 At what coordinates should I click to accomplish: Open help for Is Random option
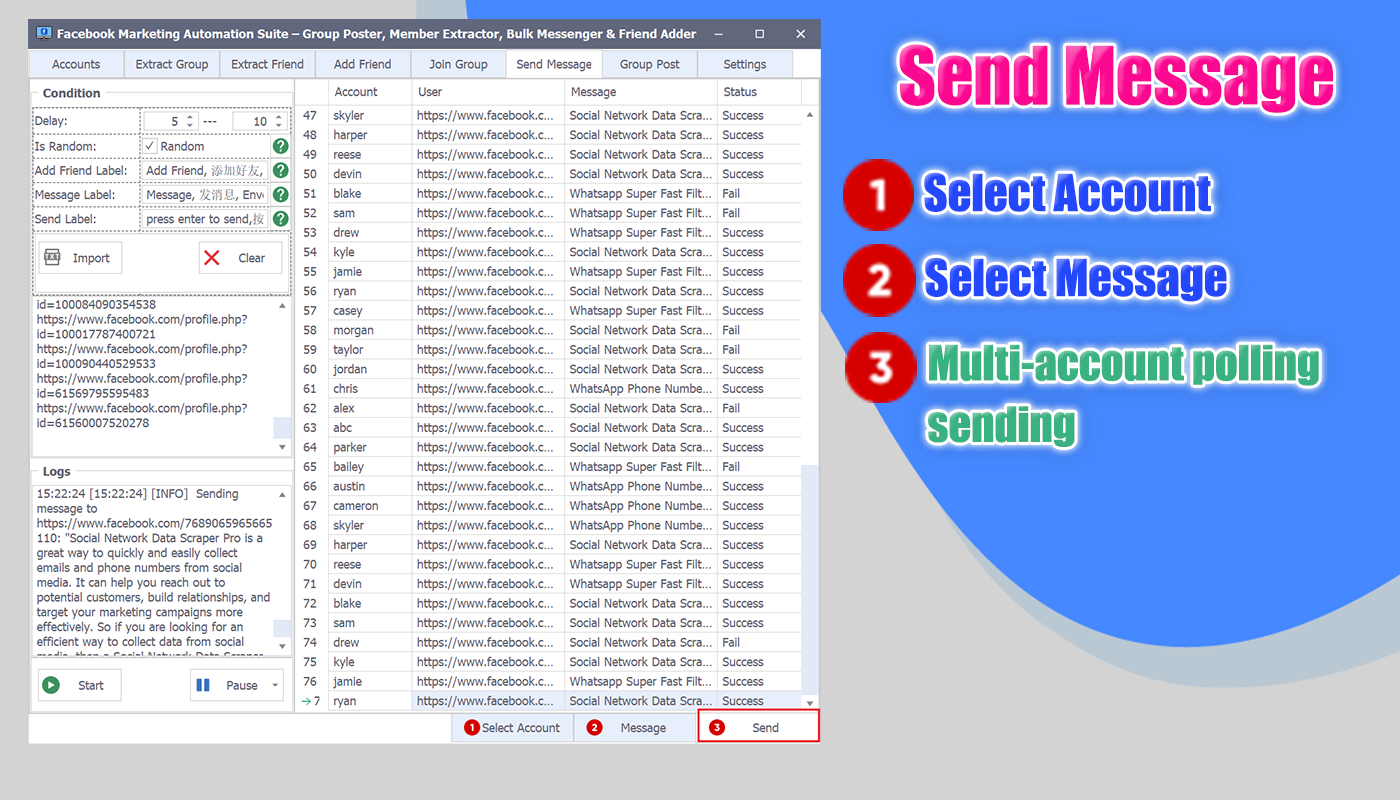coord(281,146)
